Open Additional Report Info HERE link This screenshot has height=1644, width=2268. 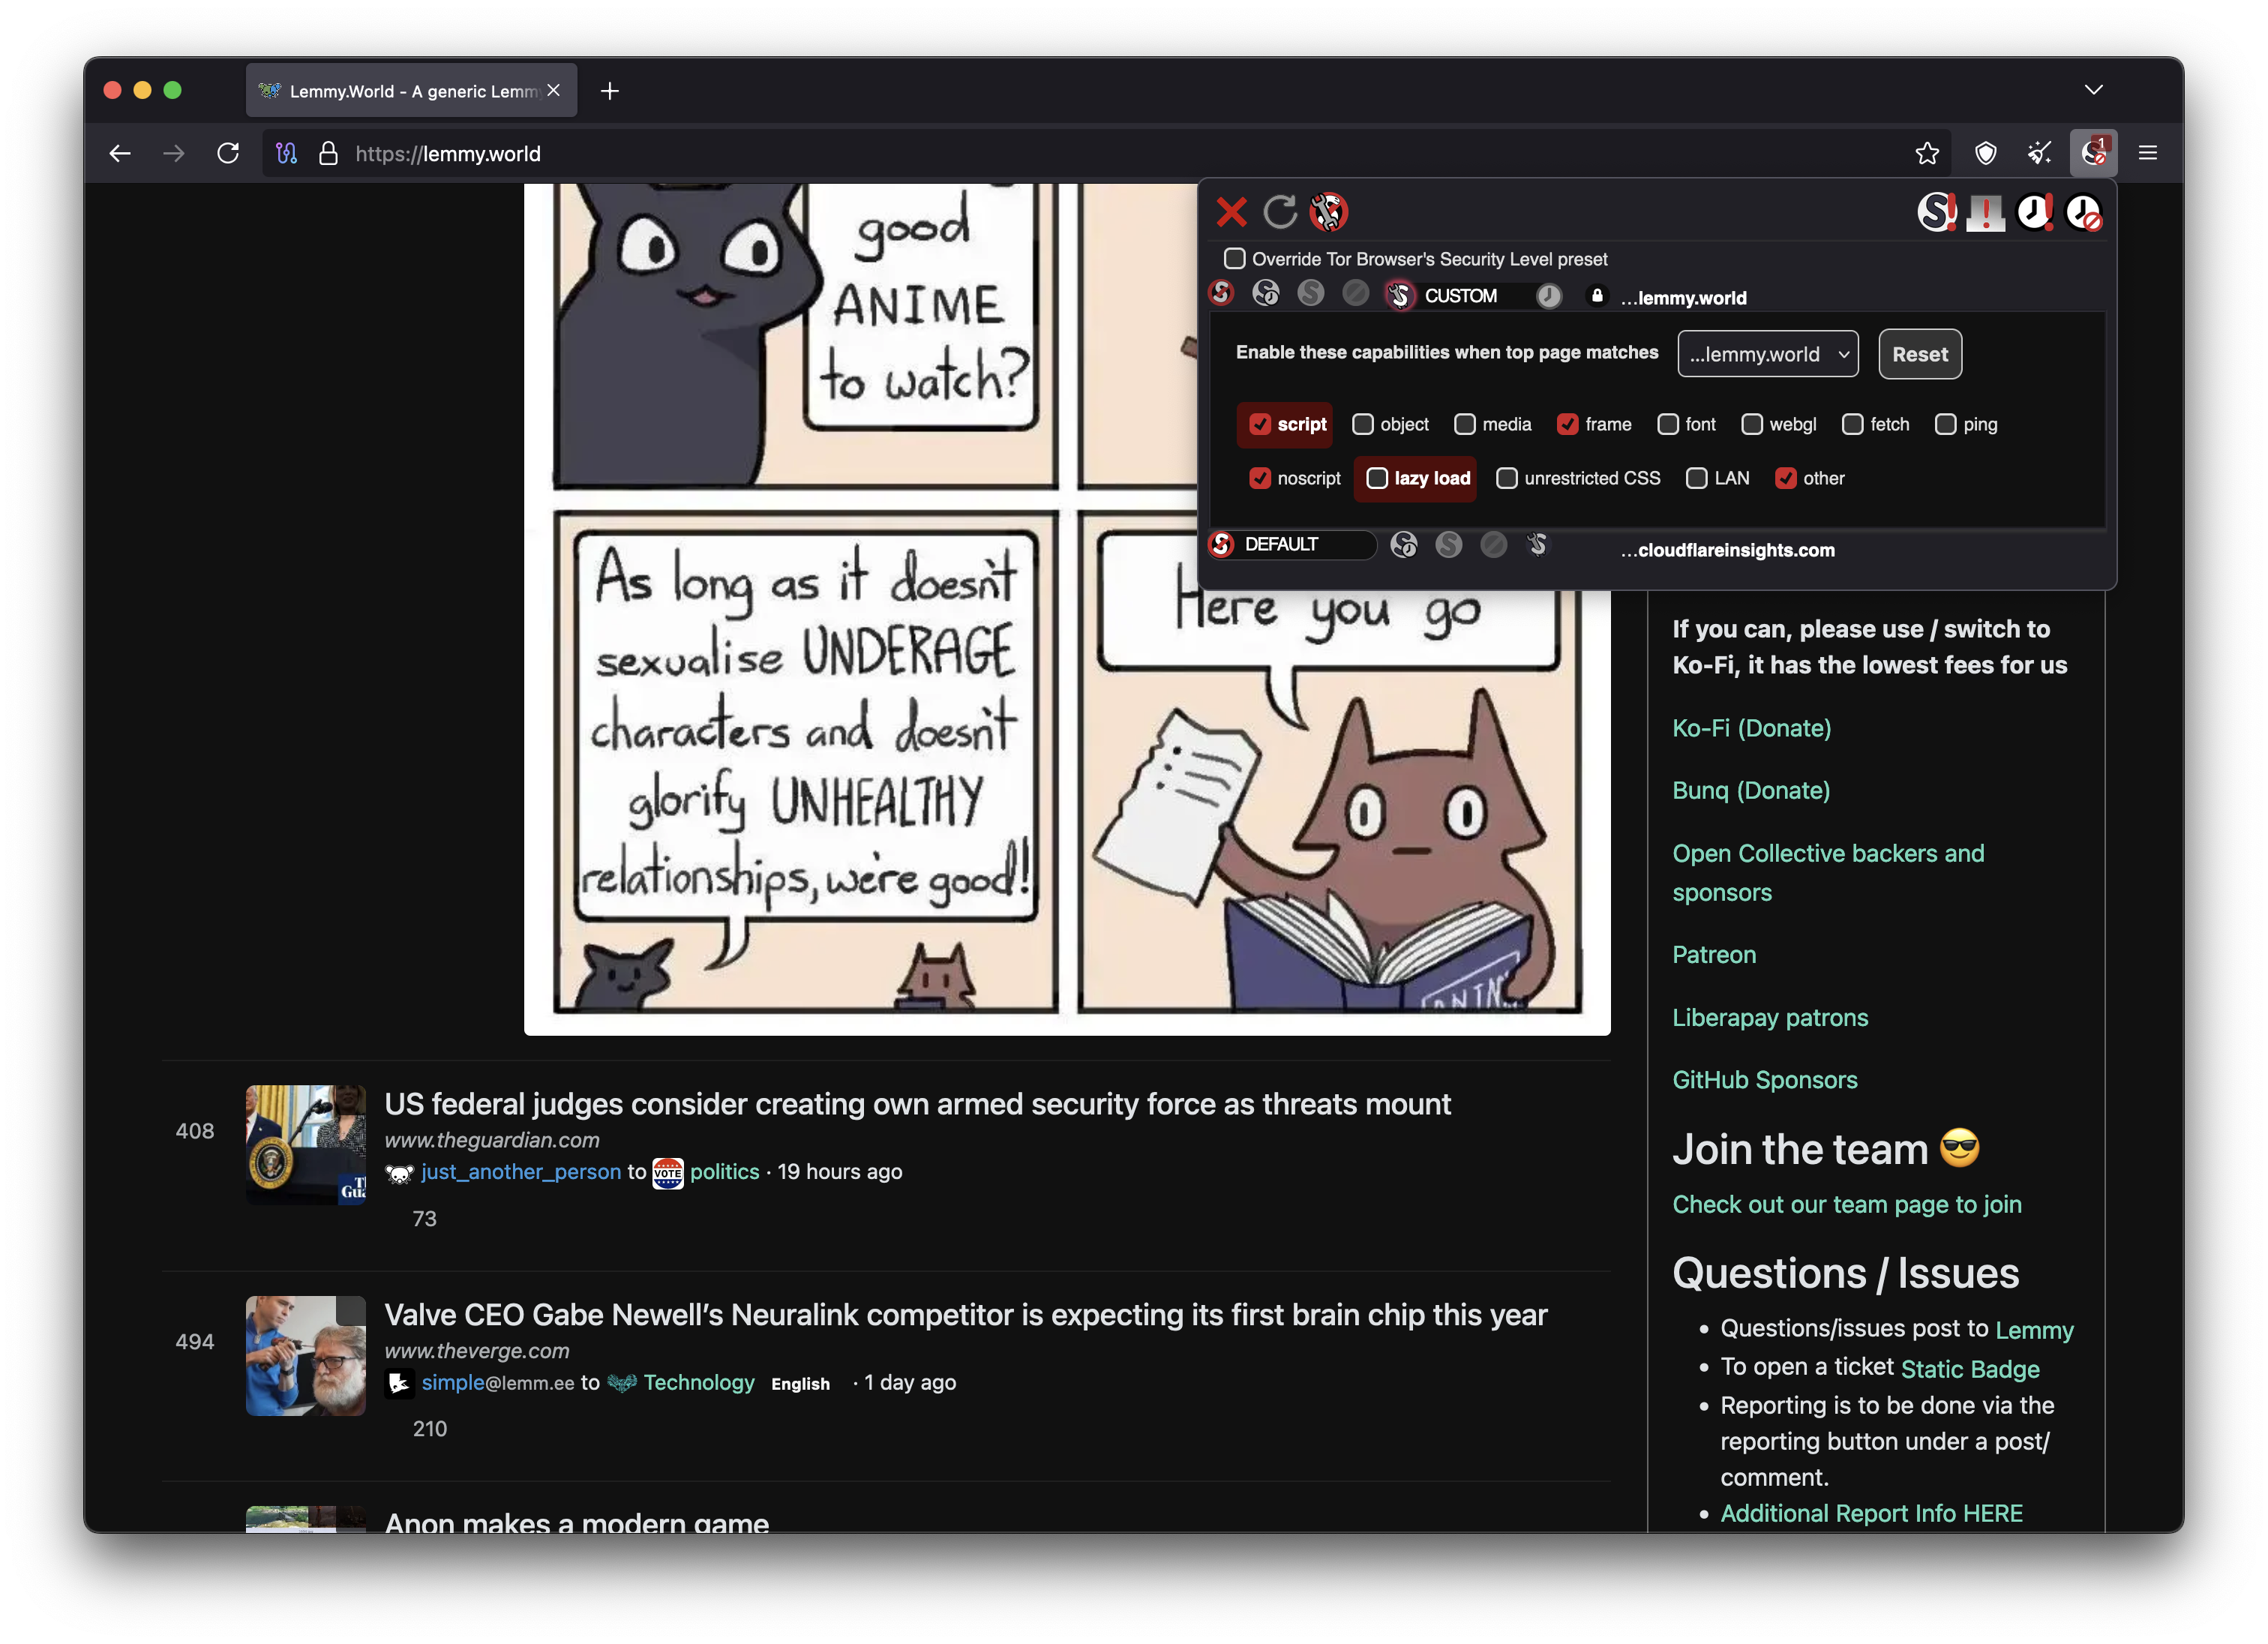click(x=1871, y=1513)
